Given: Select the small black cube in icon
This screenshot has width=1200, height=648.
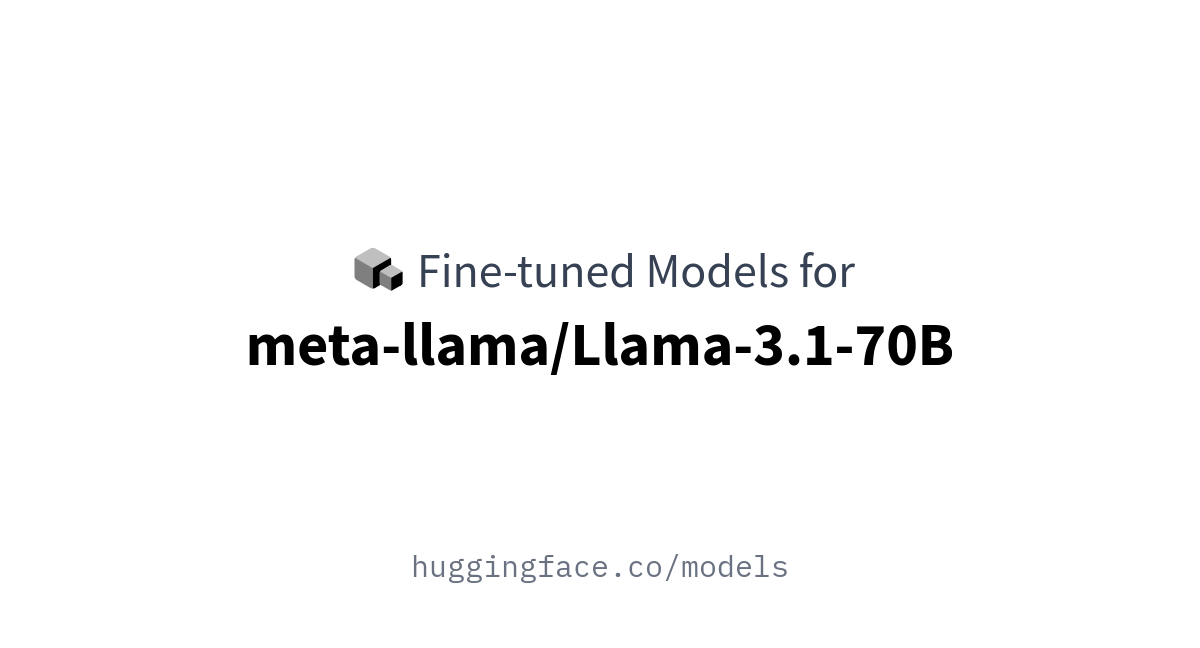Looking at the screenshot, I should [392, 278].
